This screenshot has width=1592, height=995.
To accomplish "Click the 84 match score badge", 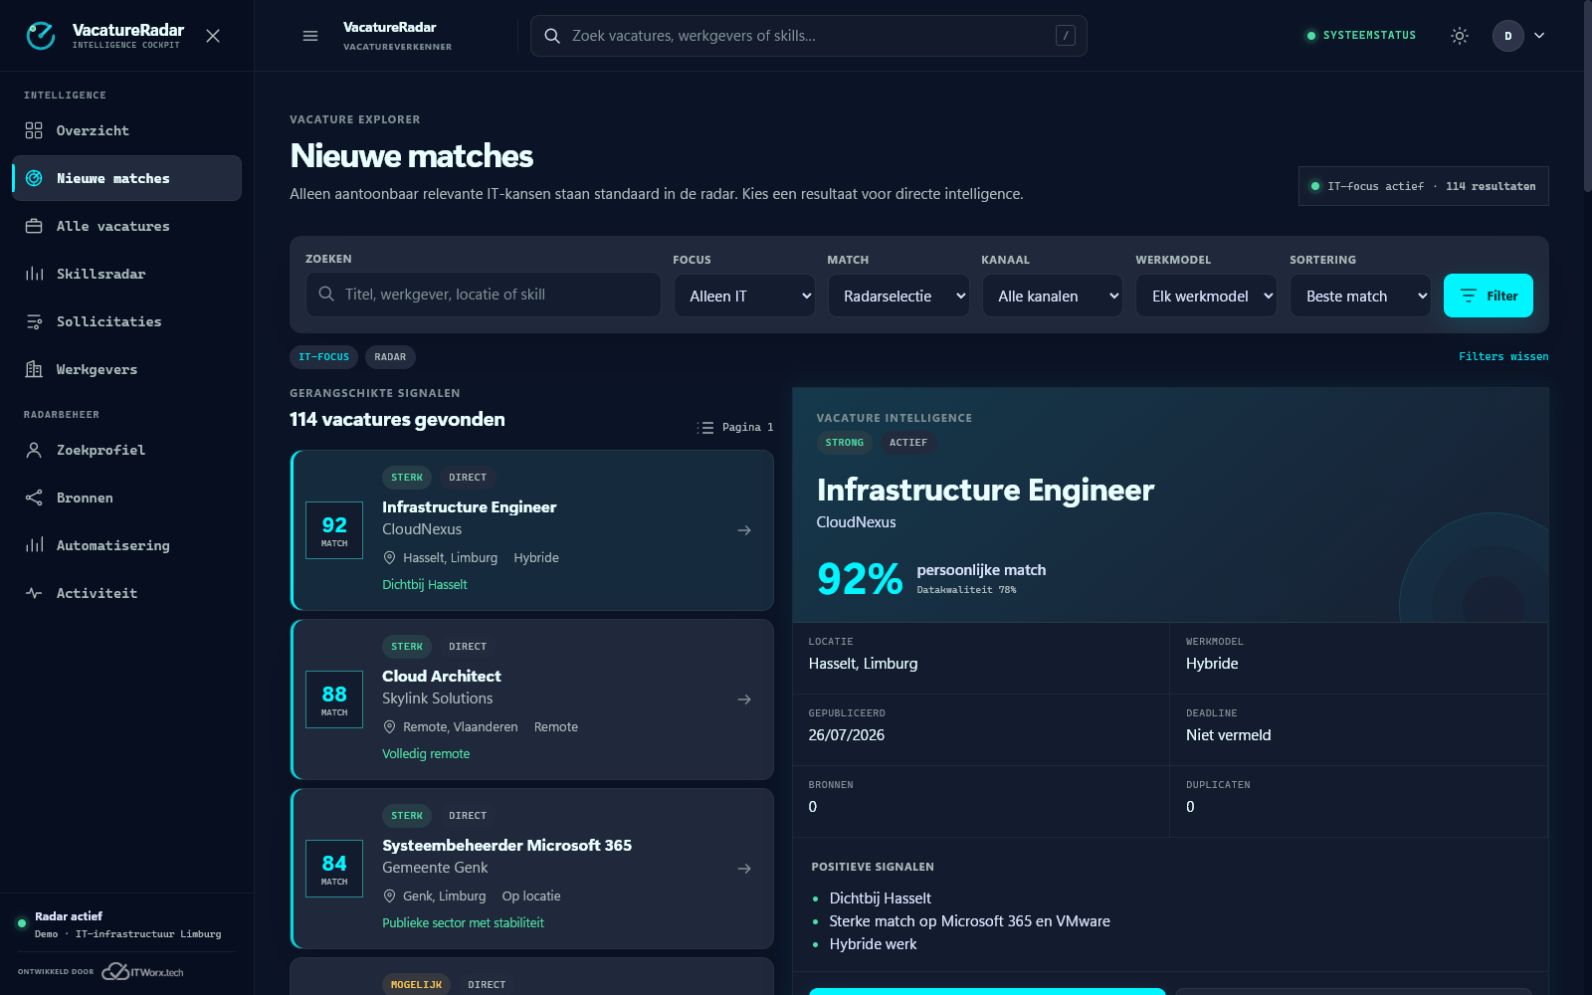I will (334, 868).
